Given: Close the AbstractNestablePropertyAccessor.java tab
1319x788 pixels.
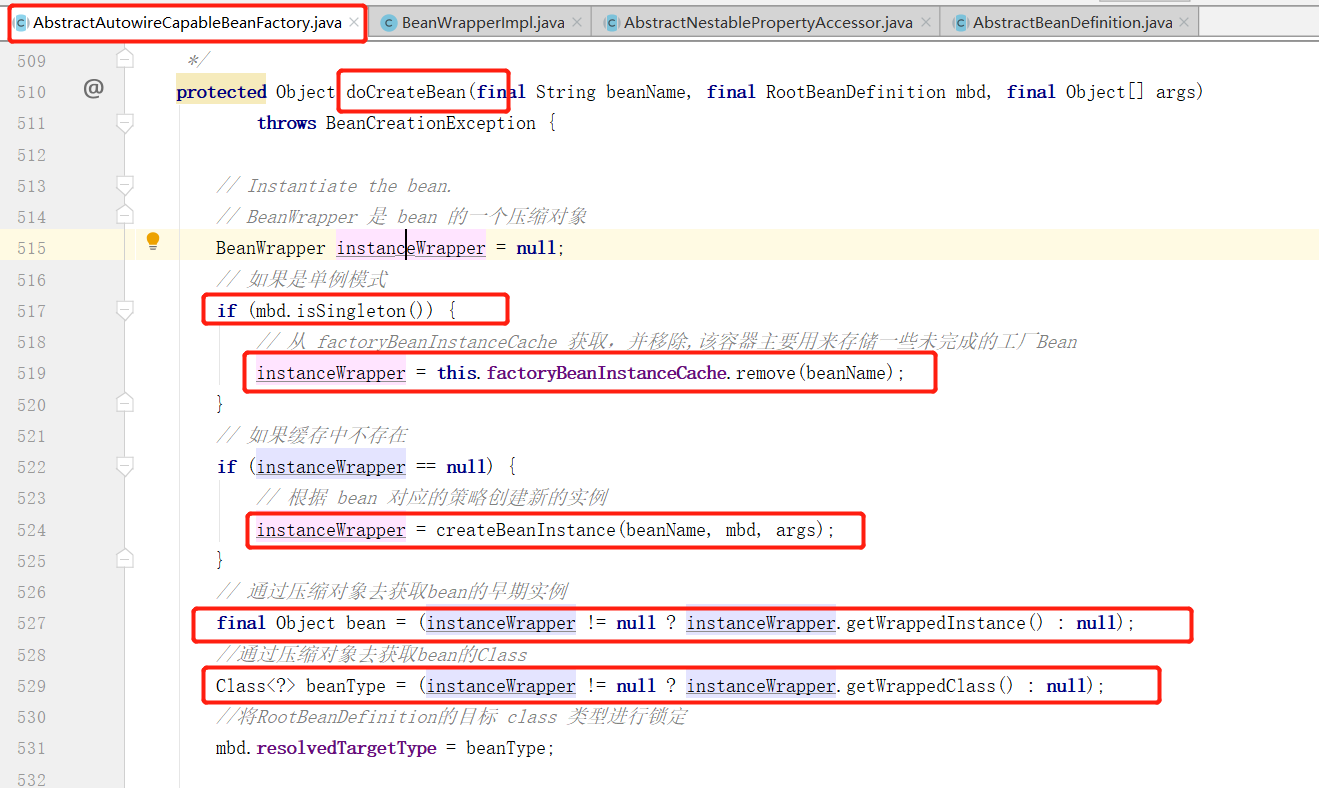Looking at the screenshot, I should (926, 22).
